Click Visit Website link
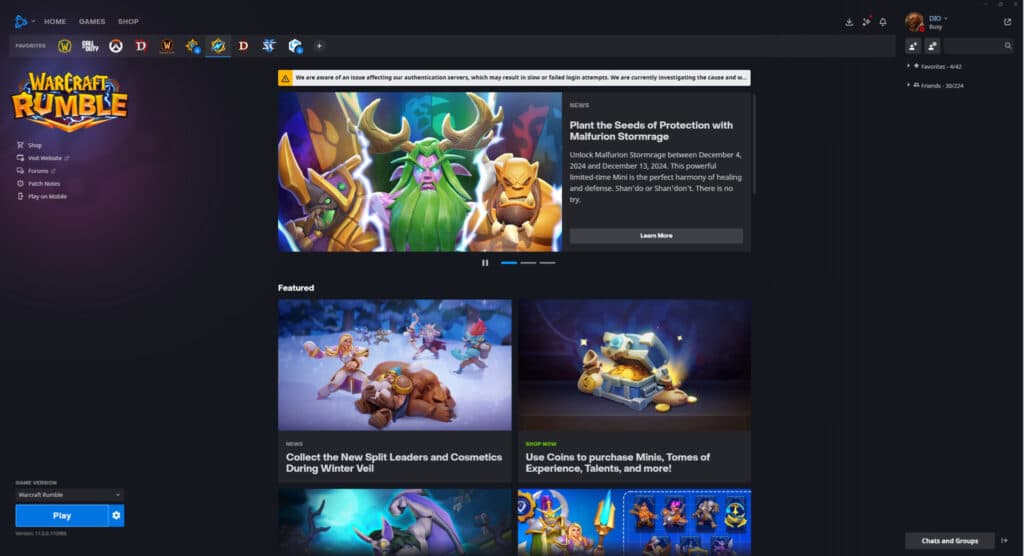Viewport: 1024px width, 556px height. point(43,158)
